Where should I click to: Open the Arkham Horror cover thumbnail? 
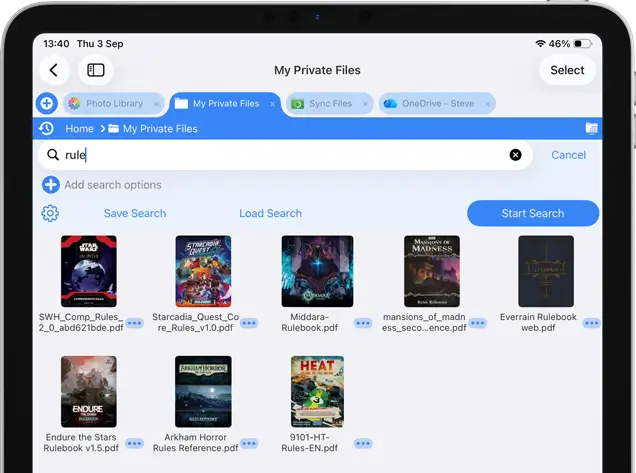203,391
